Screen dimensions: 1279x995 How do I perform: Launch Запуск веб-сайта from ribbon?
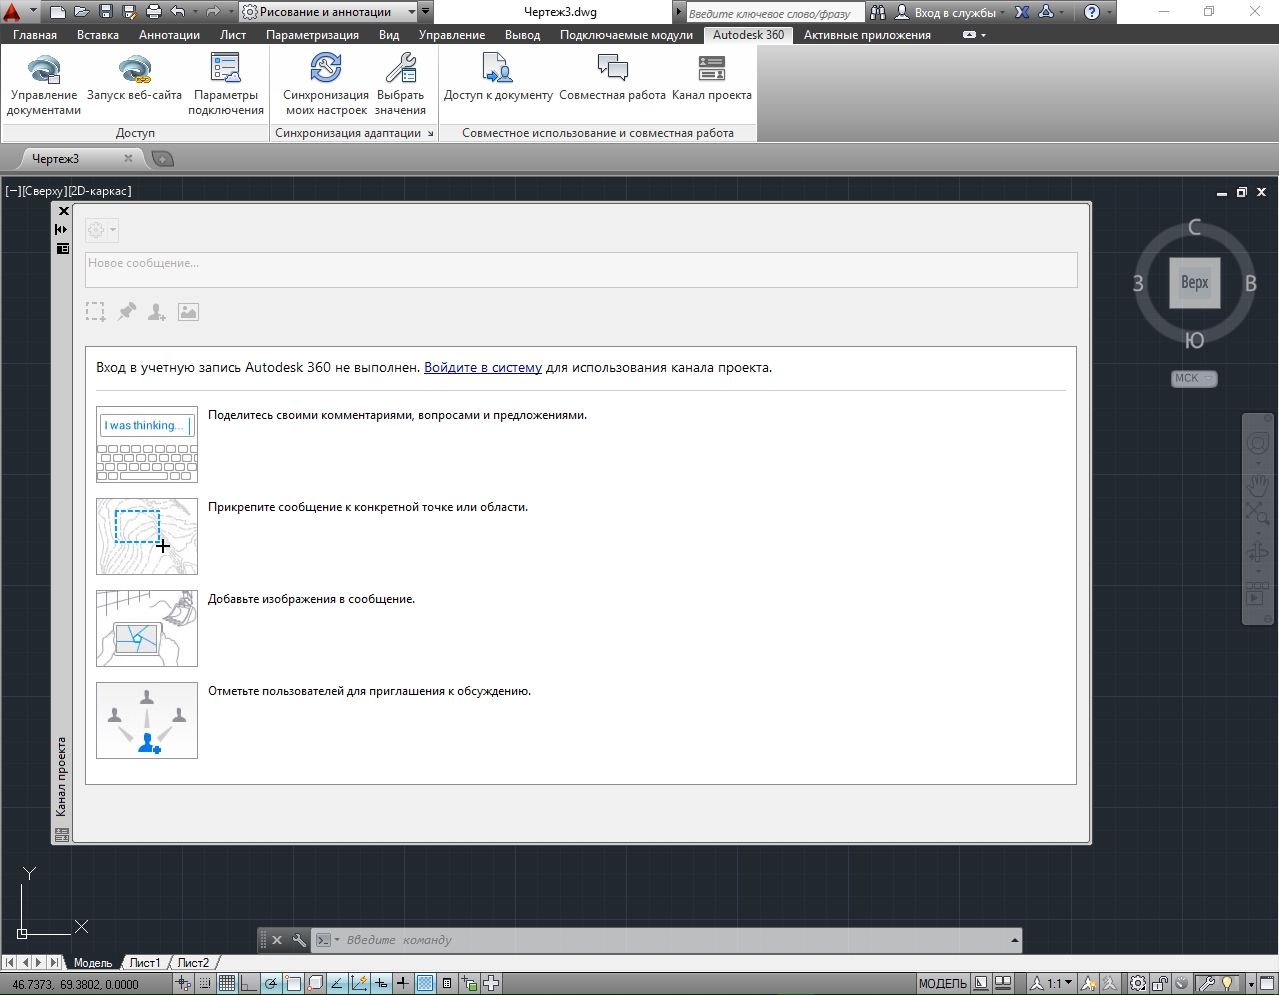click(x=135, y=78)
